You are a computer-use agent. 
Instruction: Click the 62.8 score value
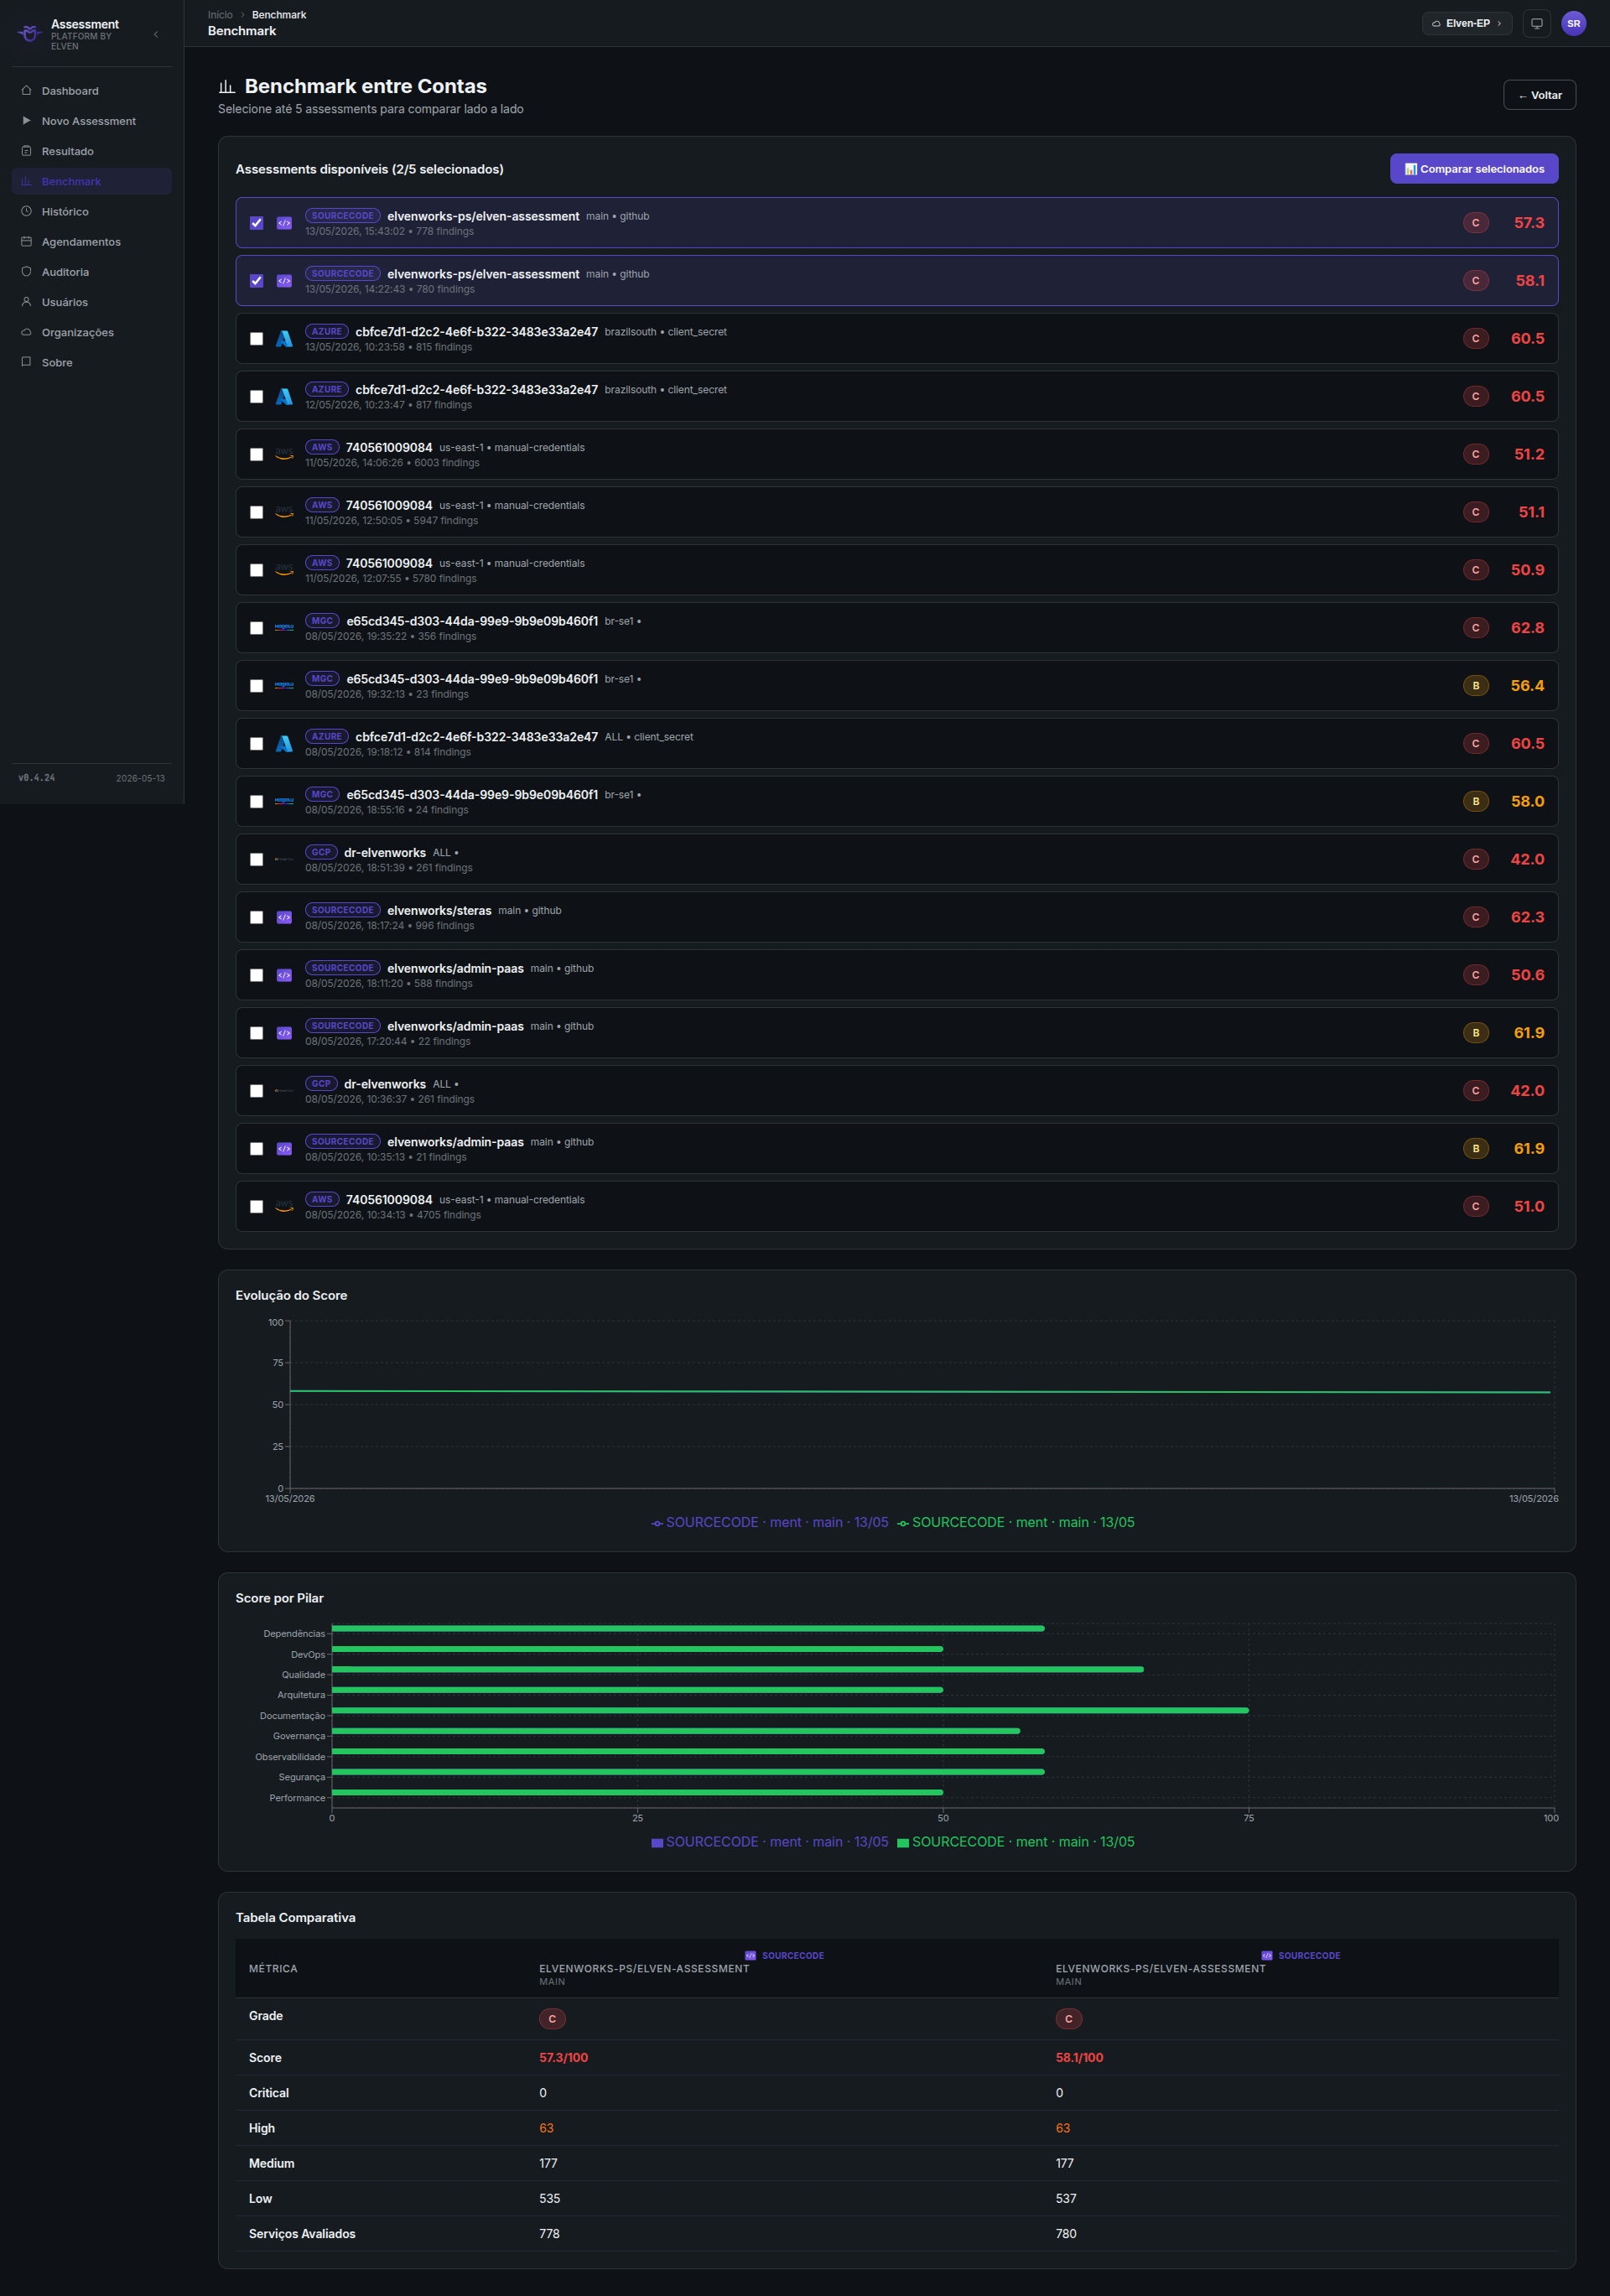point(1527,628)
